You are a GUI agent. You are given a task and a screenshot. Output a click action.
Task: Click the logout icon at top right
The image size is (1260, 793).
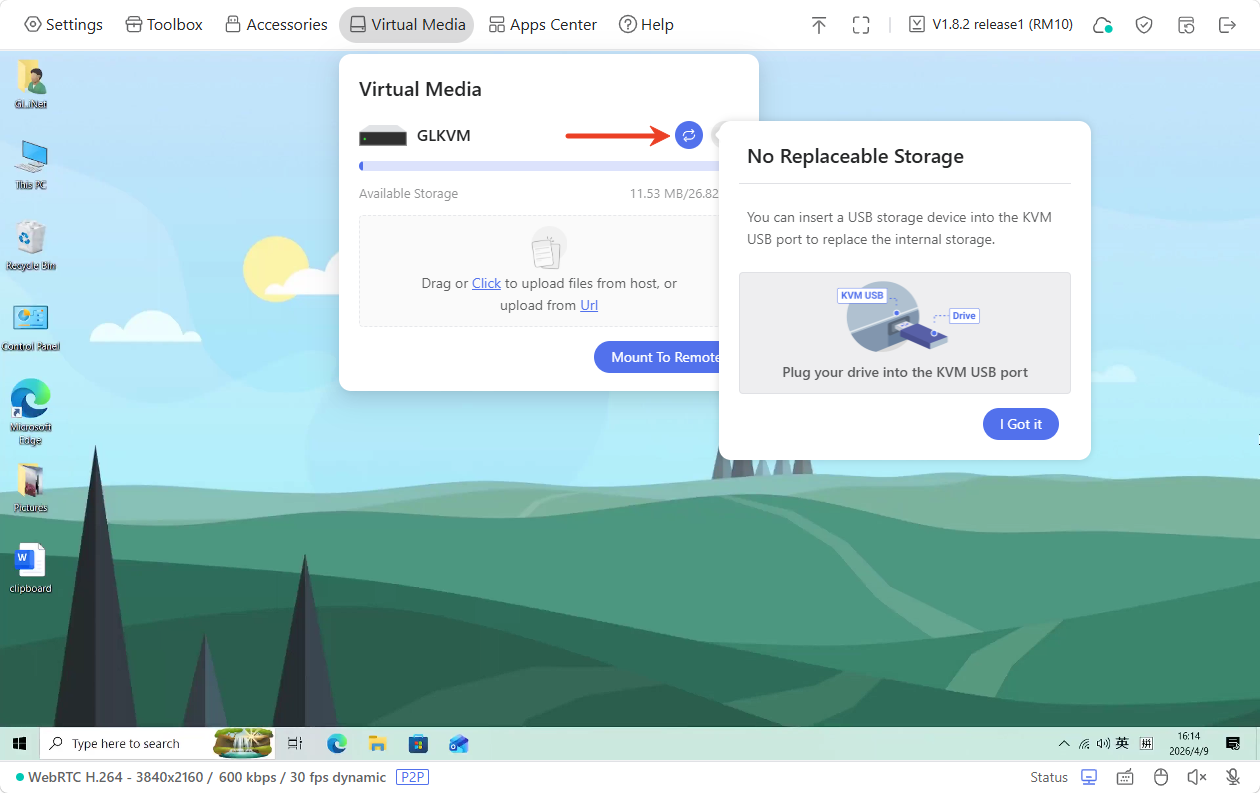click(1228, 24)
